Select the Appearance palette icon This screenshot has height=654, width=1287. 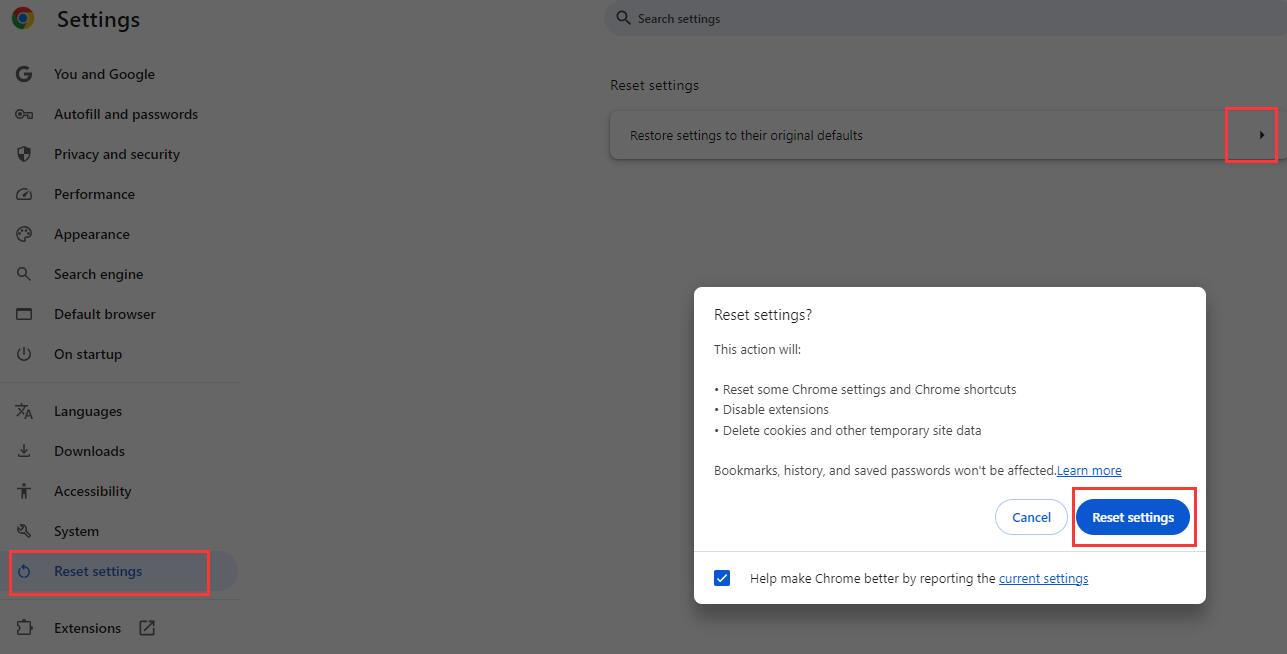23,233
